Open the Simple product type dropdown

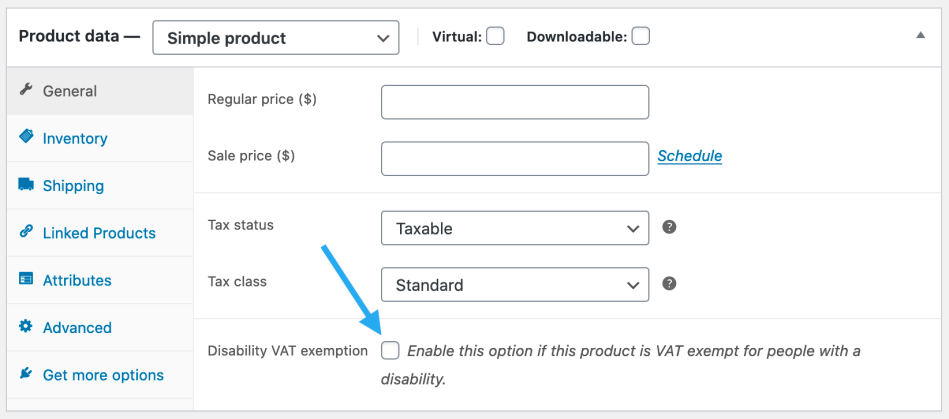pyautogui.click(x=276, y=38)
